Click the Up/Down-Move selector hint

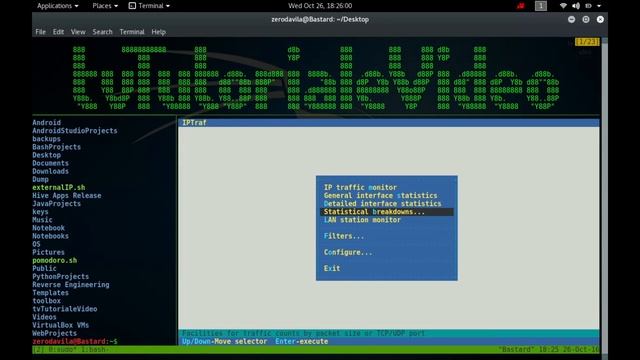pos(224,341)
